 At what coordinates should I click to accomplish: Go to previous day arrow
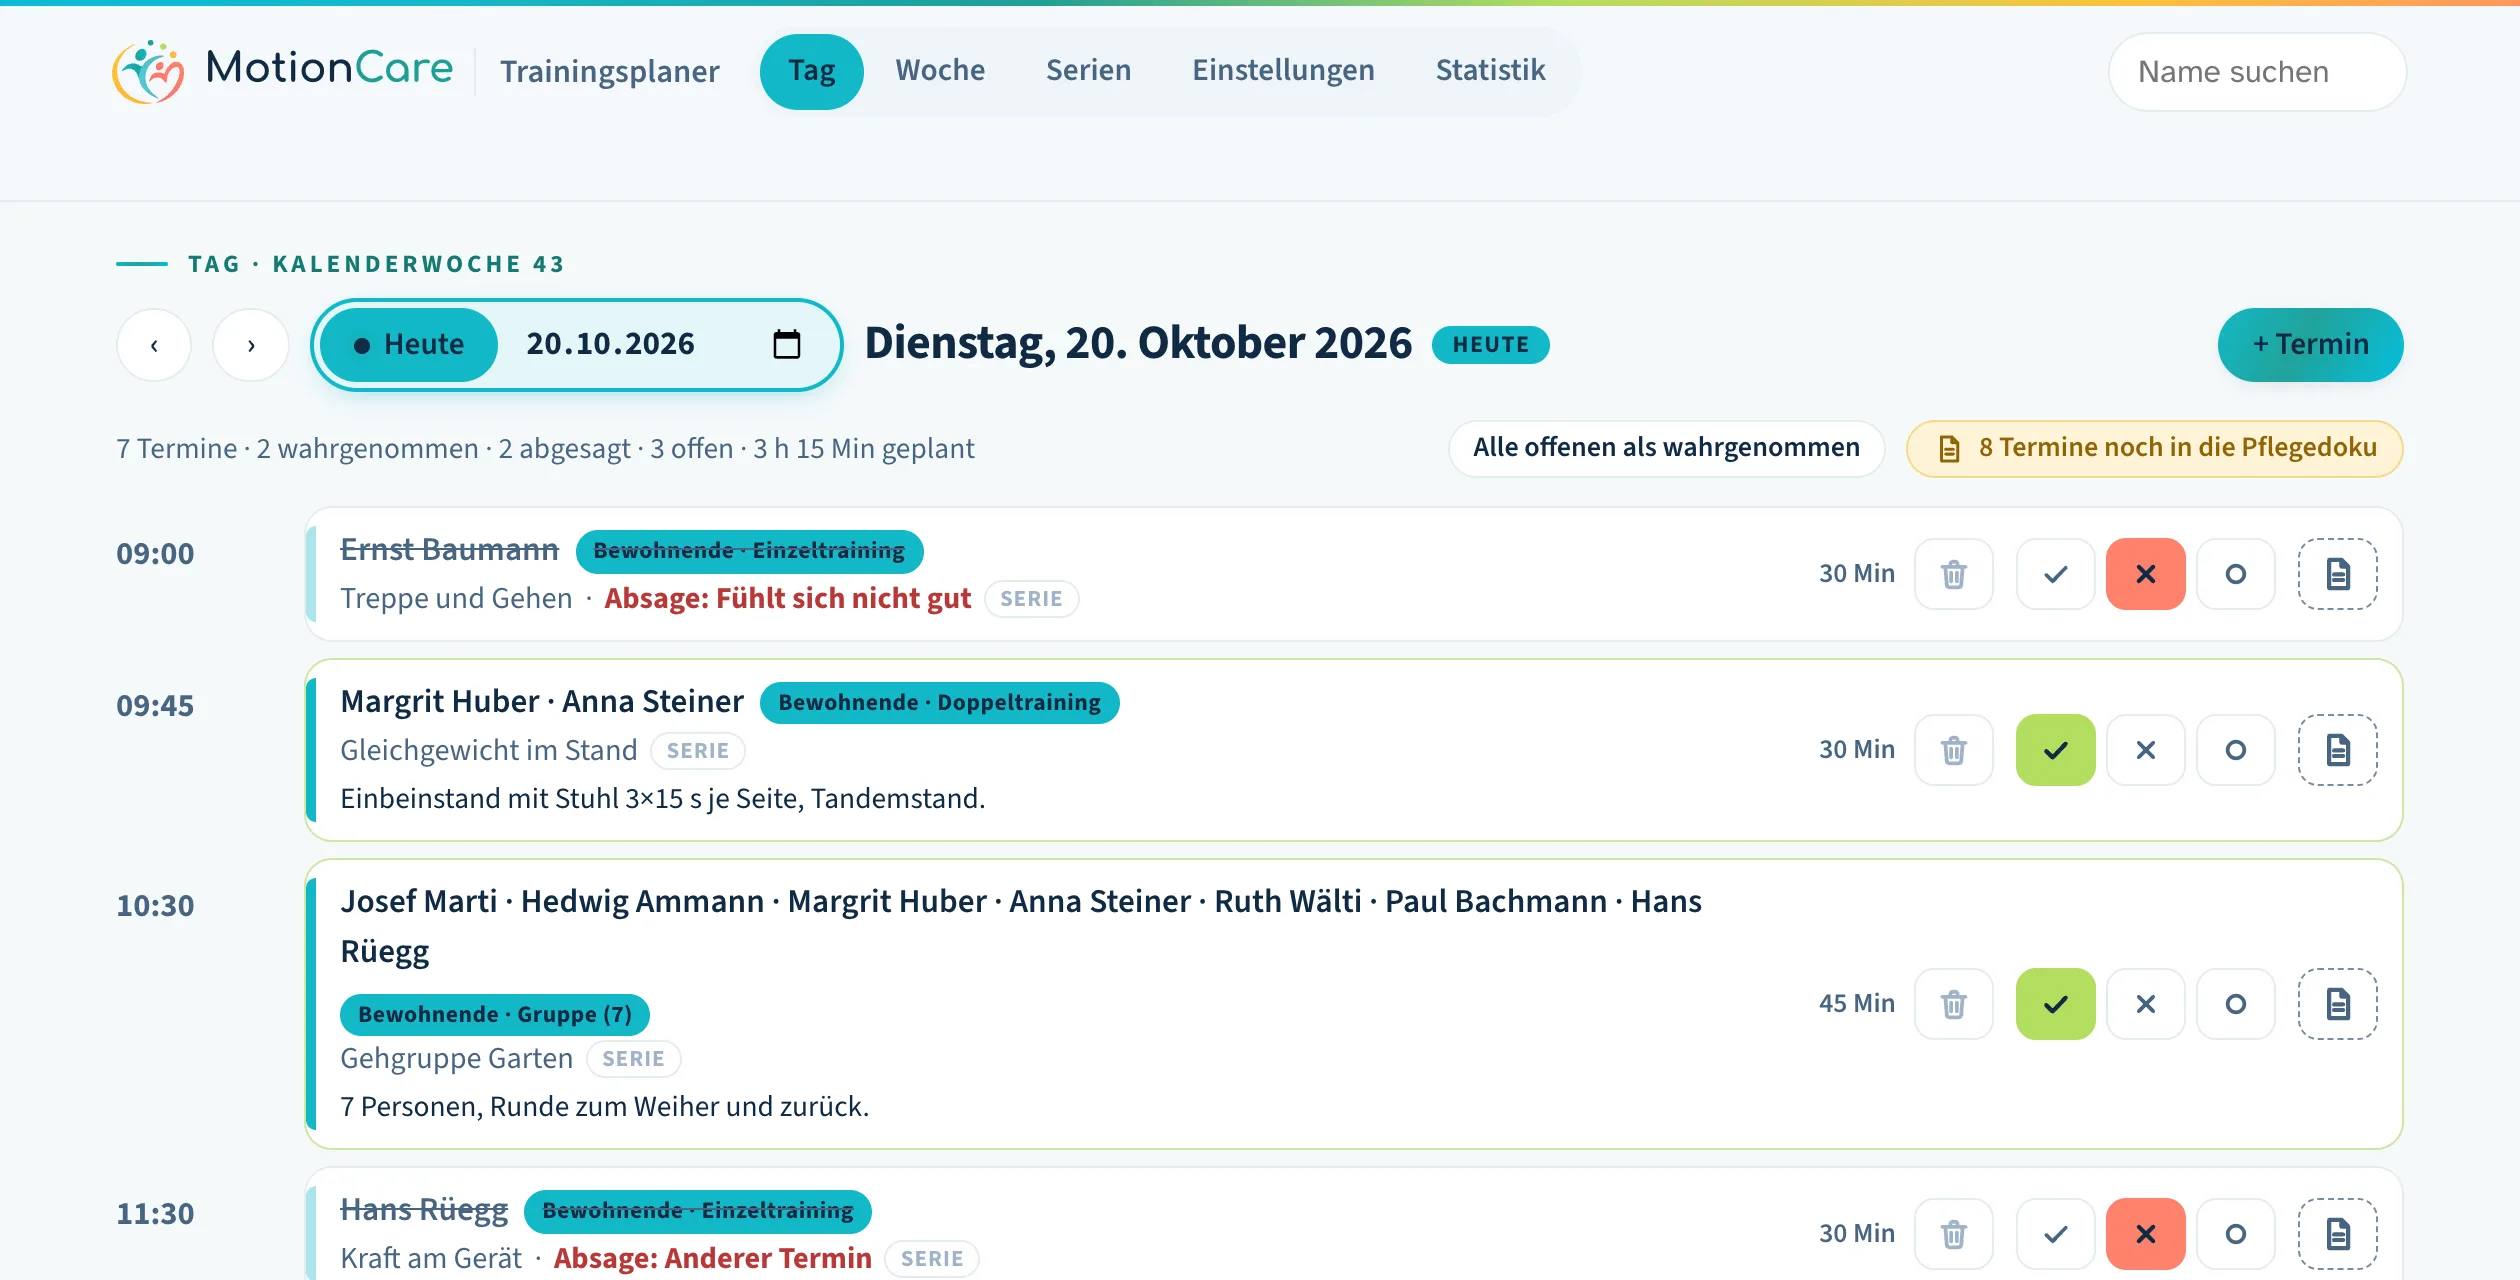154,345
